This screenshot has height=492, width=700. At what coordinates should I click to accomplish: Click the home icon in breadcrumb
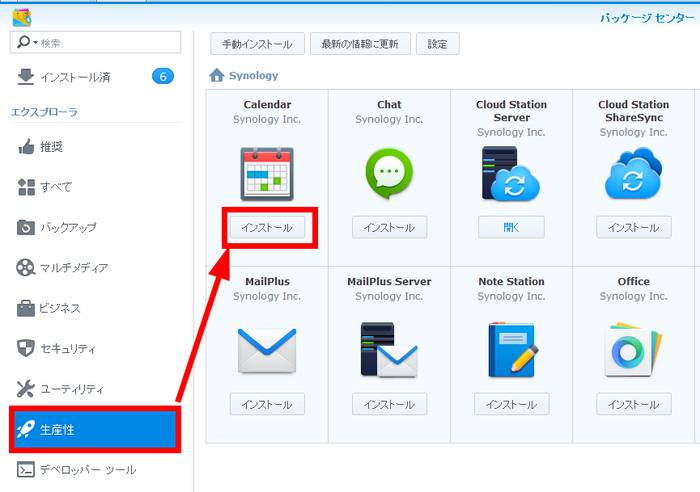[217, 75]
